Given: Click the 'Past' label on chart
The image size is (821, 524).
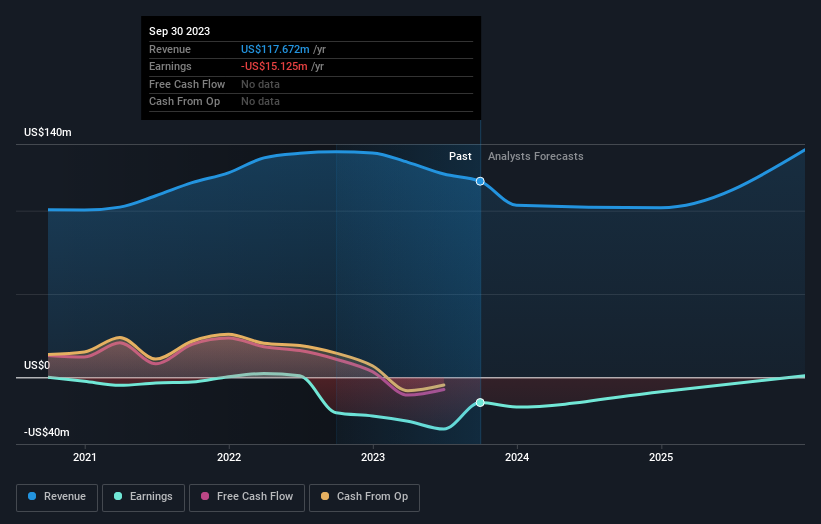Looking at the screenshot, I should [x=460, y=156].
